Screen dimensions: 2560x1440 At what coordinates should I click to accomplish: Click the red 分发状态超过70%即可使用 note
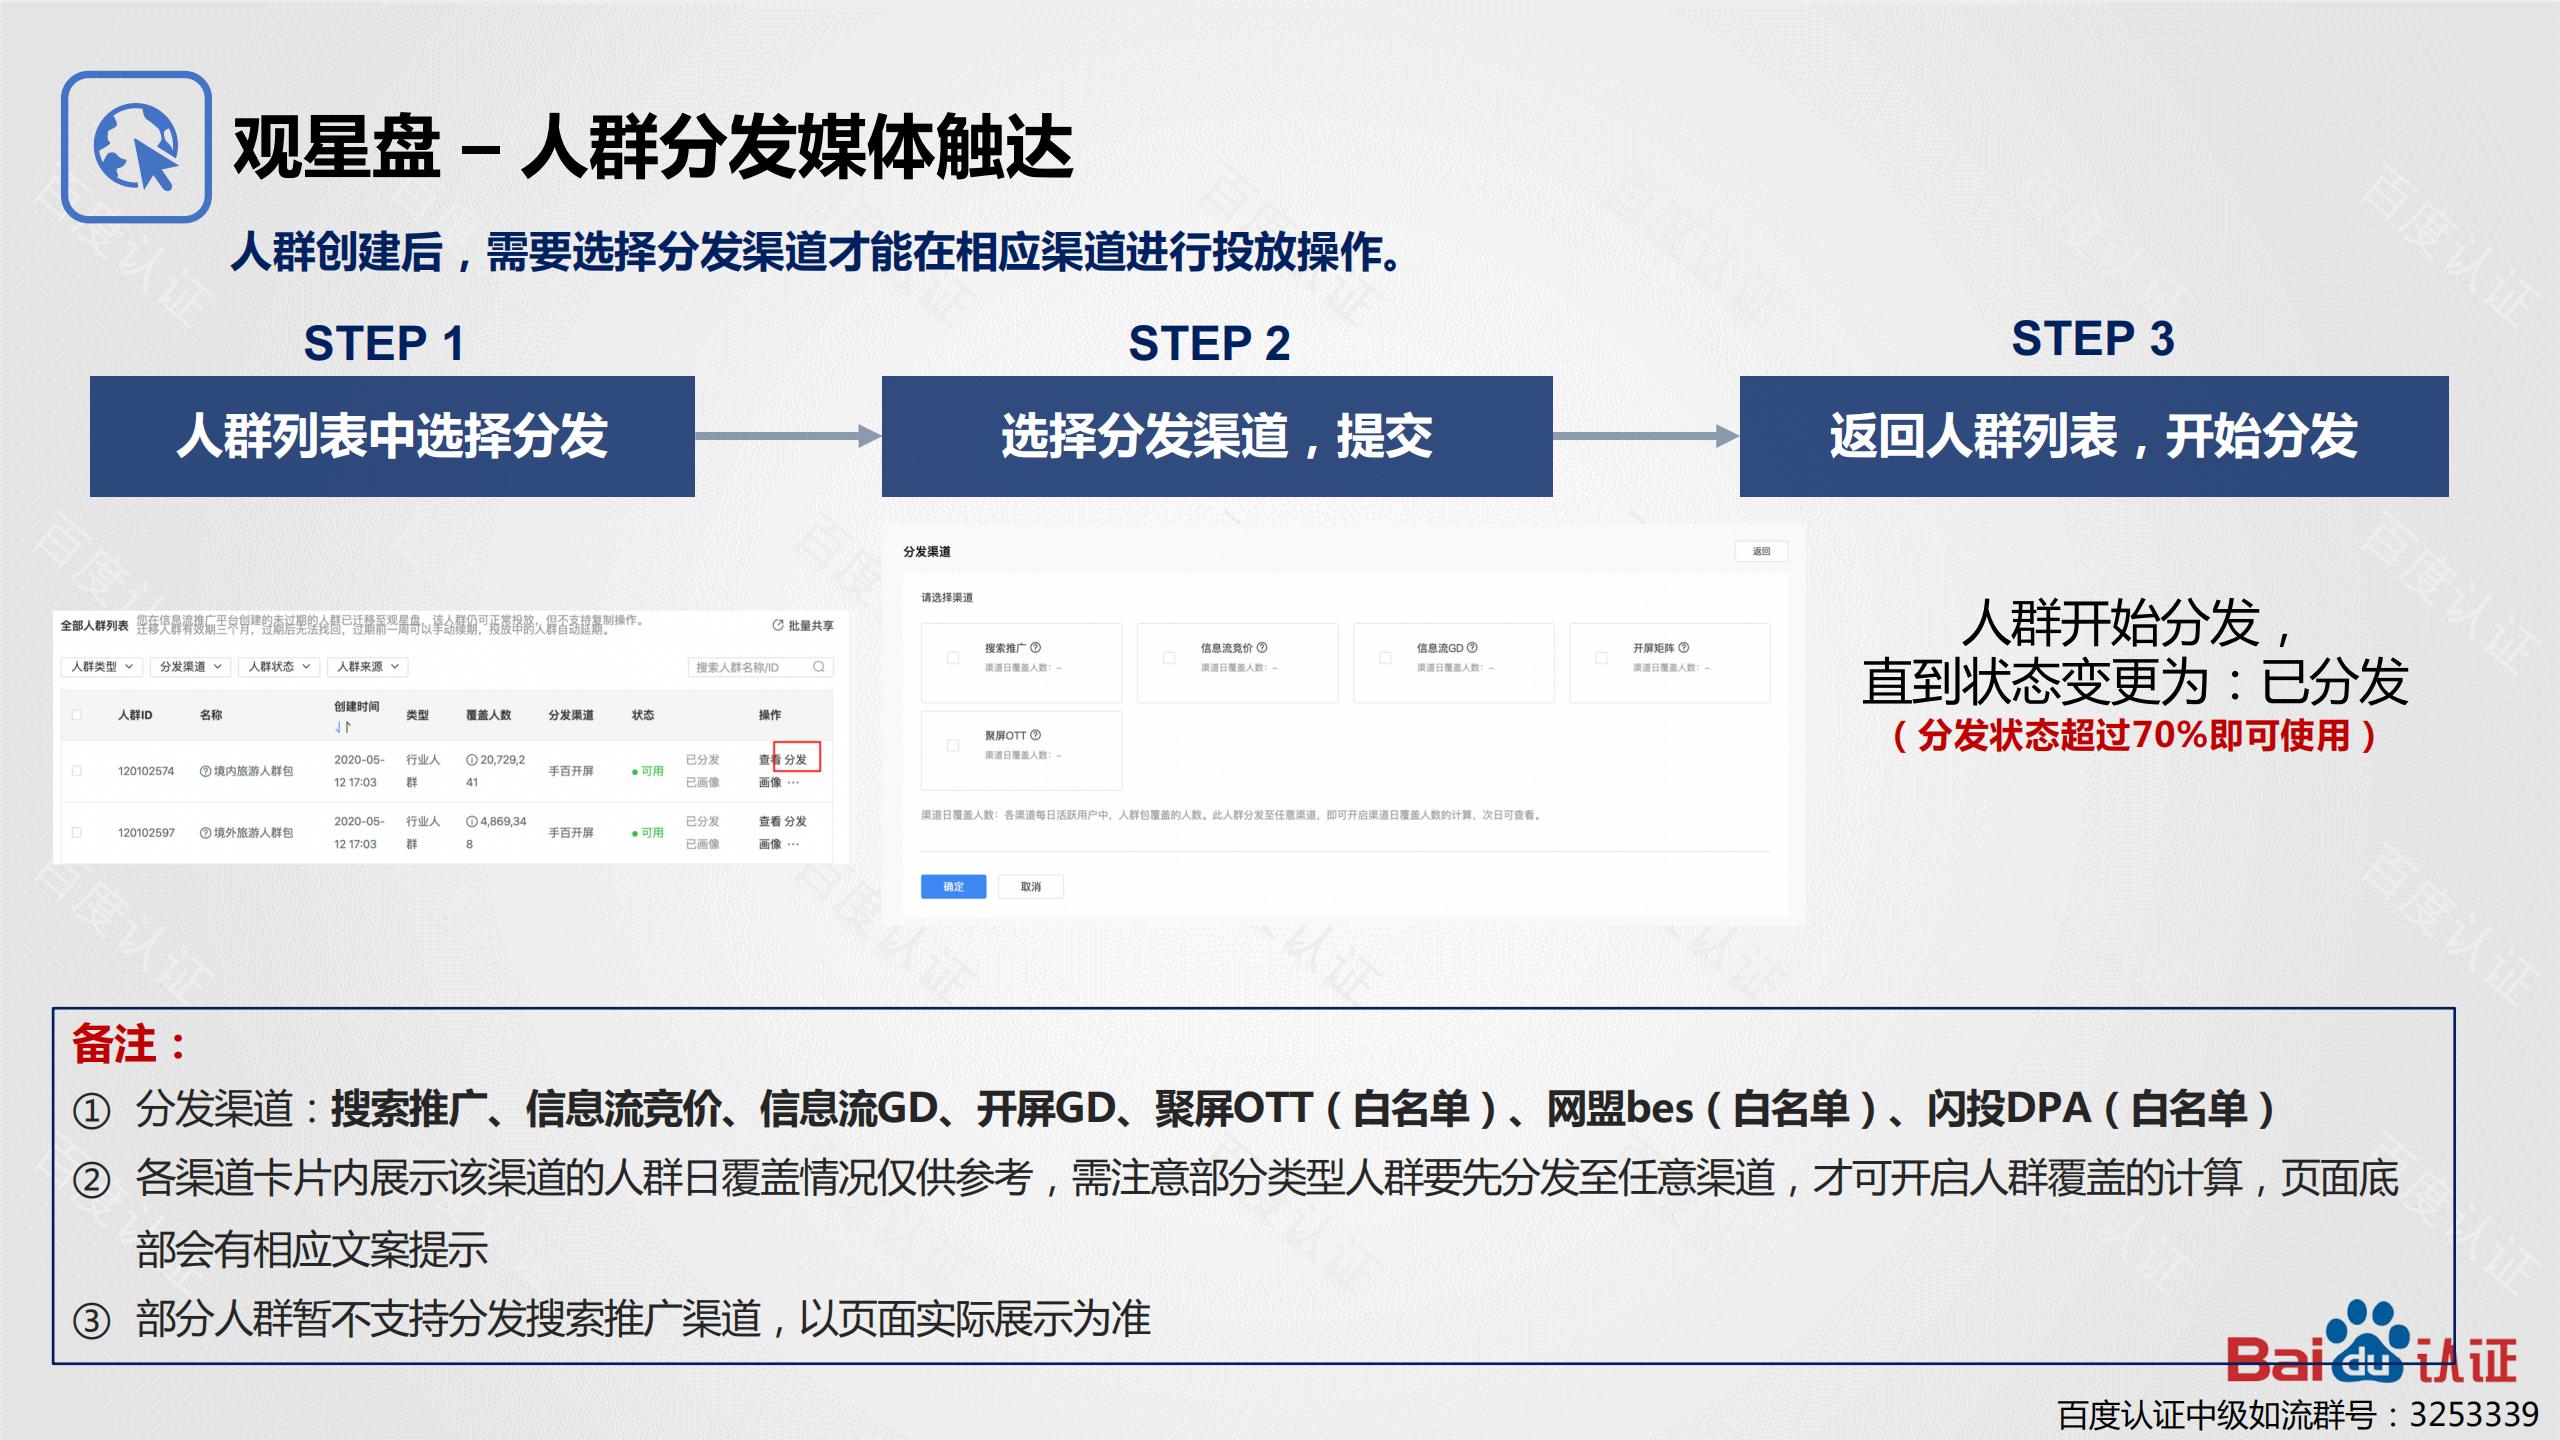point(2134,736)
